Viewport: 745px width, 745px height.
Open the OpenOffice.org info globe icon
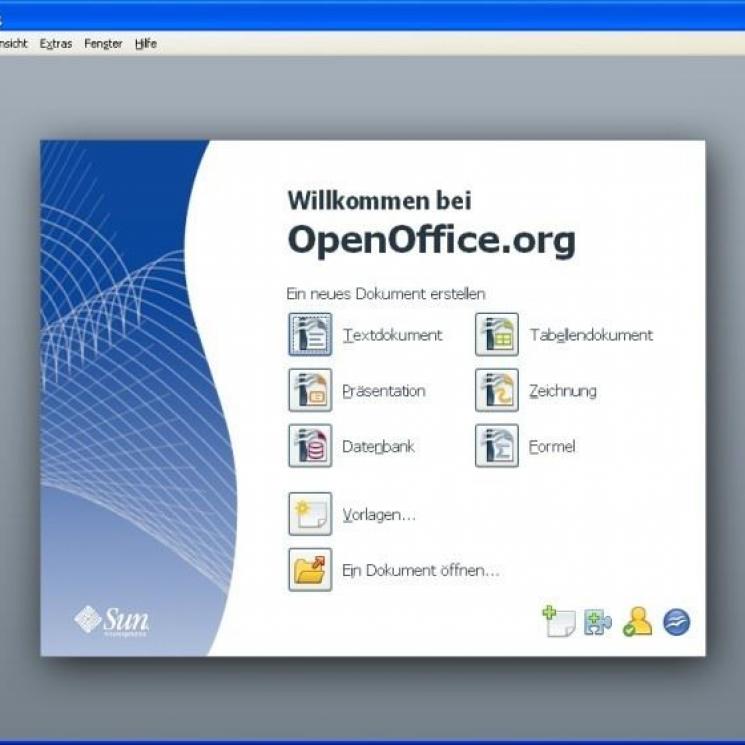[677, 622]
